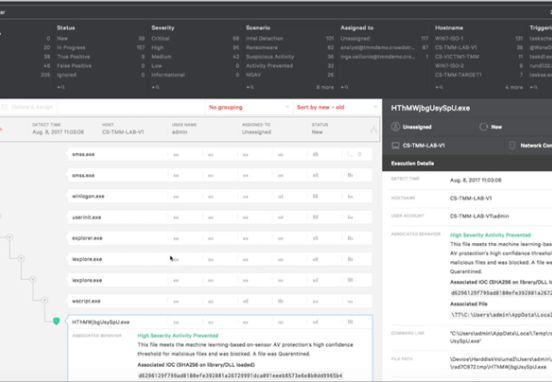The width and height of the screenshot is (552, 382).
Task: Click the process tree icon in the detection header row
Action: coord(373,130)
